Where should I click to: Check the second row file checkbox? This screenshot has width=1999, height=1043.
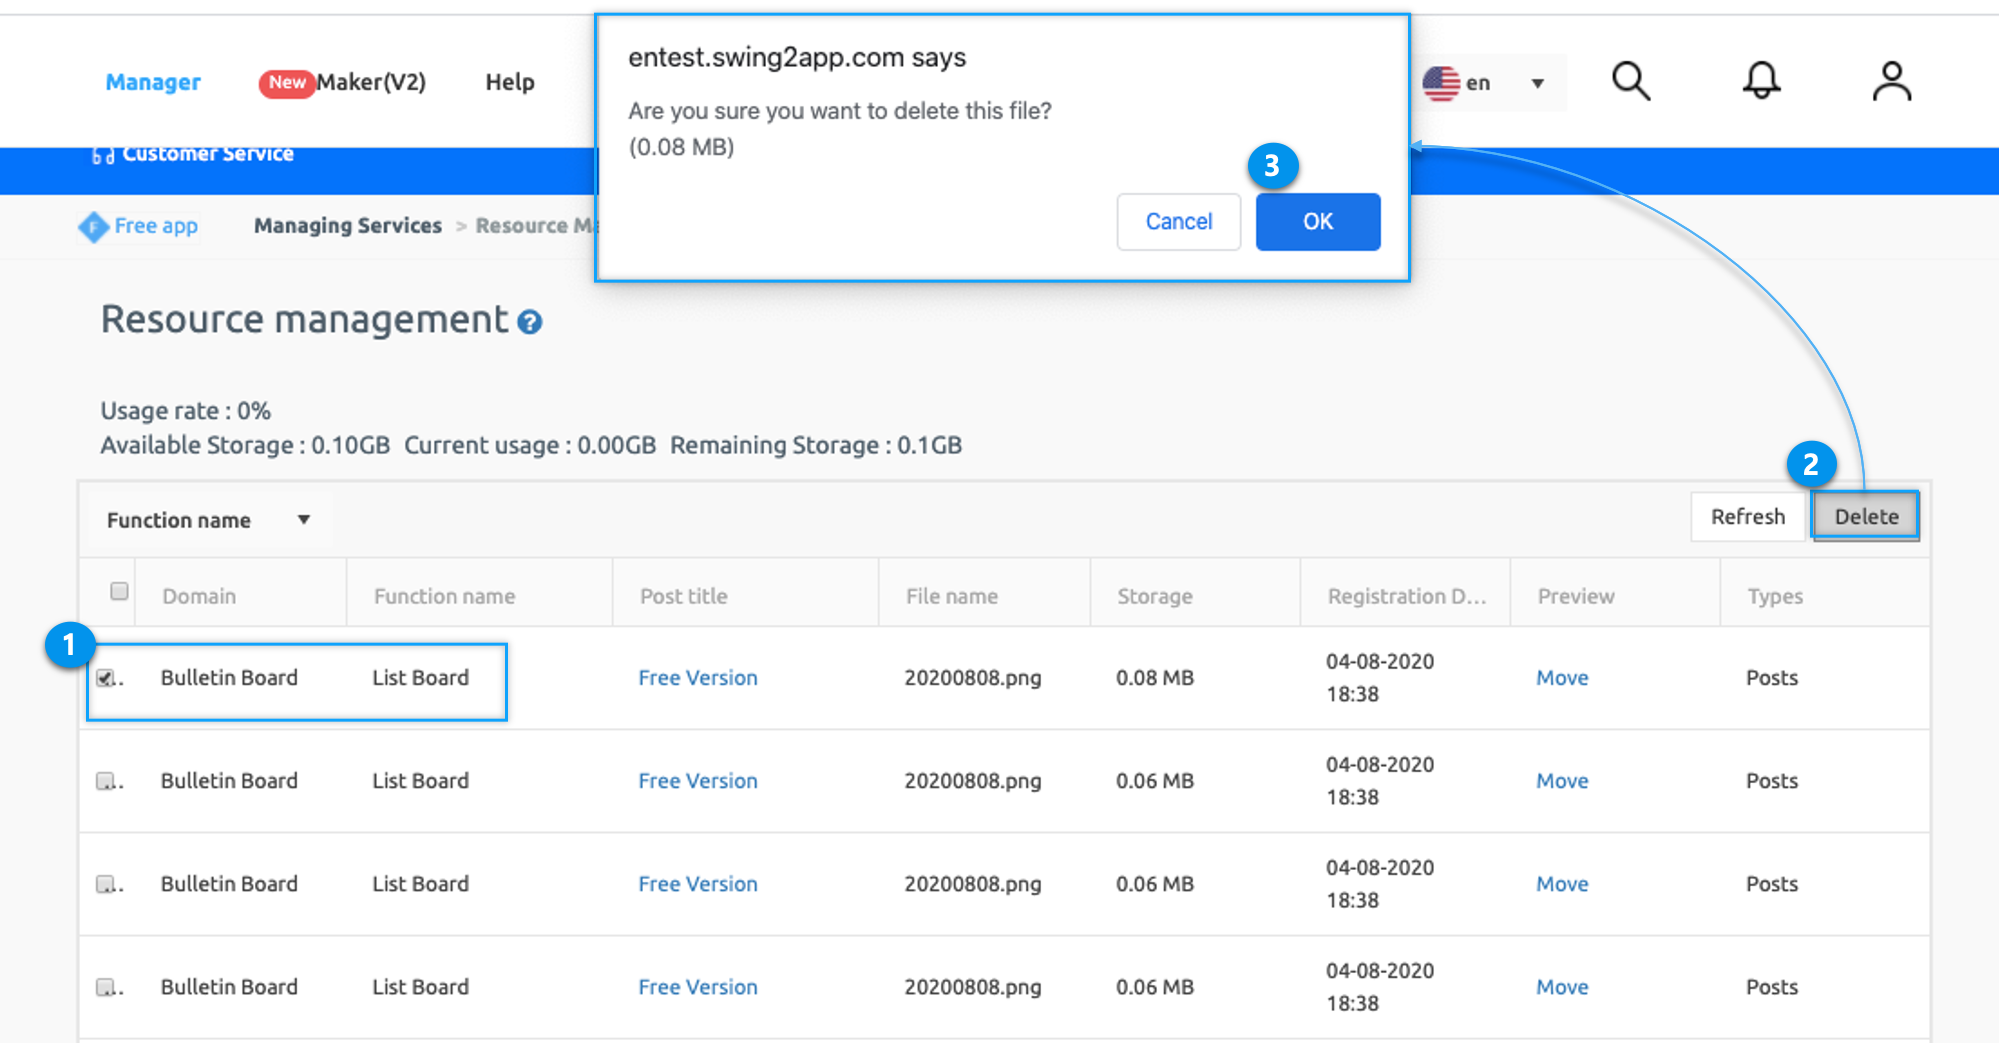[105, 781]
